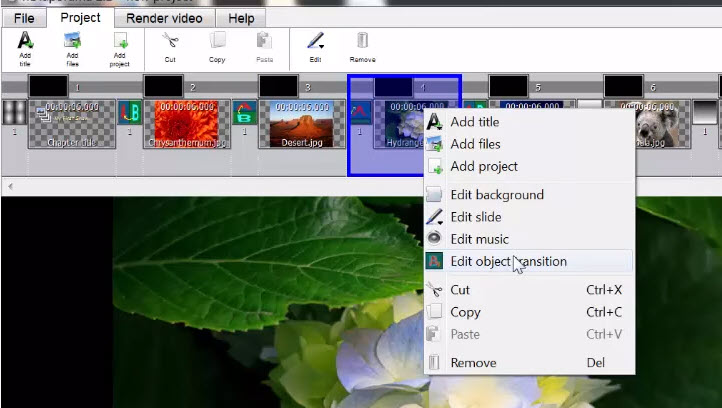Screen dimensions: 722x408
Task: Click the transition icon before Chapter title slide
Action: pyautogui.click(x=14, y=112)
